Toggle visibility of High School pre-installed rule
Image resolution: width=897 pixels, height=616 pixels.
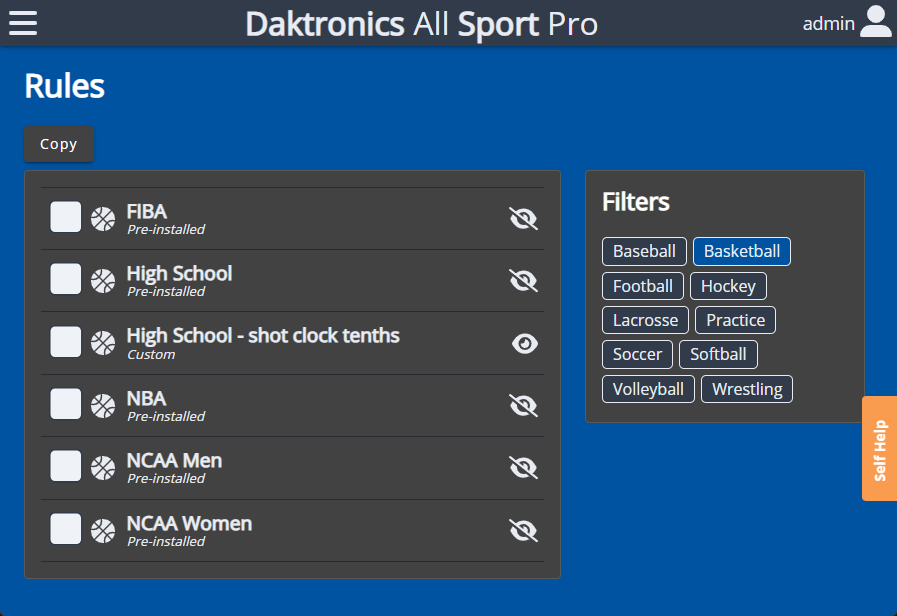pyautogui.click(x=523, y=281)
